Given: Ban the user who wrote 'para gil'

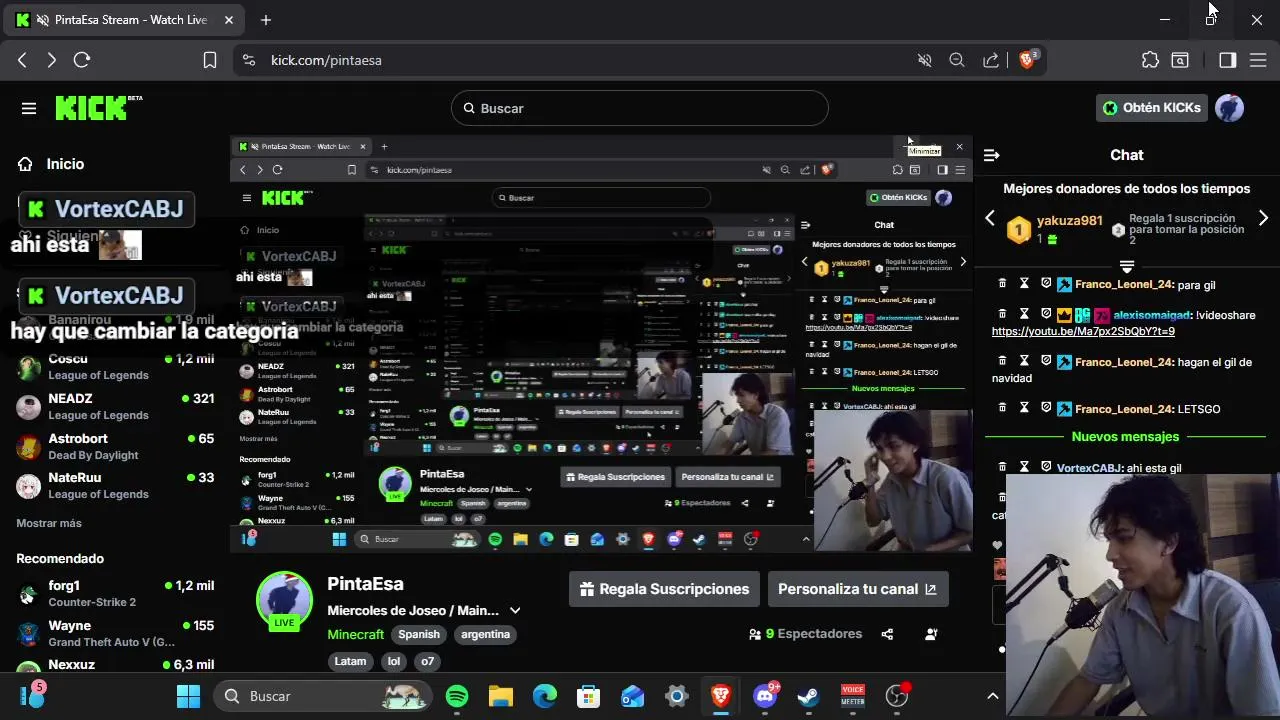Looking at the screenshot, I should pos(1046,284).
